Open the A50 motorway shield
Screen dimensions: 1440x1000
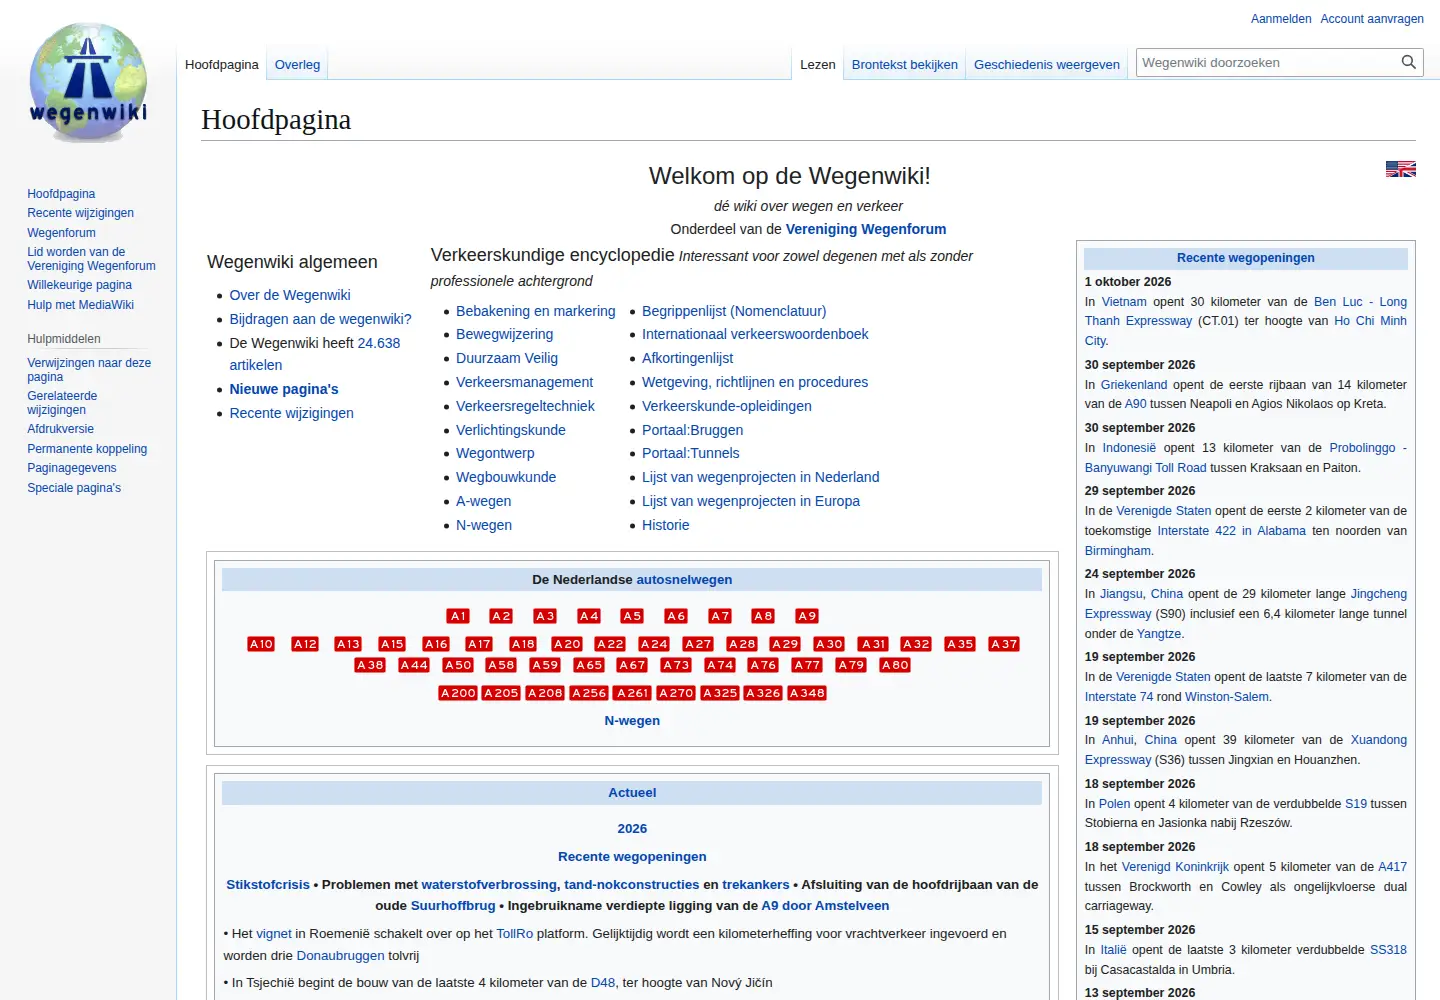pyautogui.click(x=458, y=665)
